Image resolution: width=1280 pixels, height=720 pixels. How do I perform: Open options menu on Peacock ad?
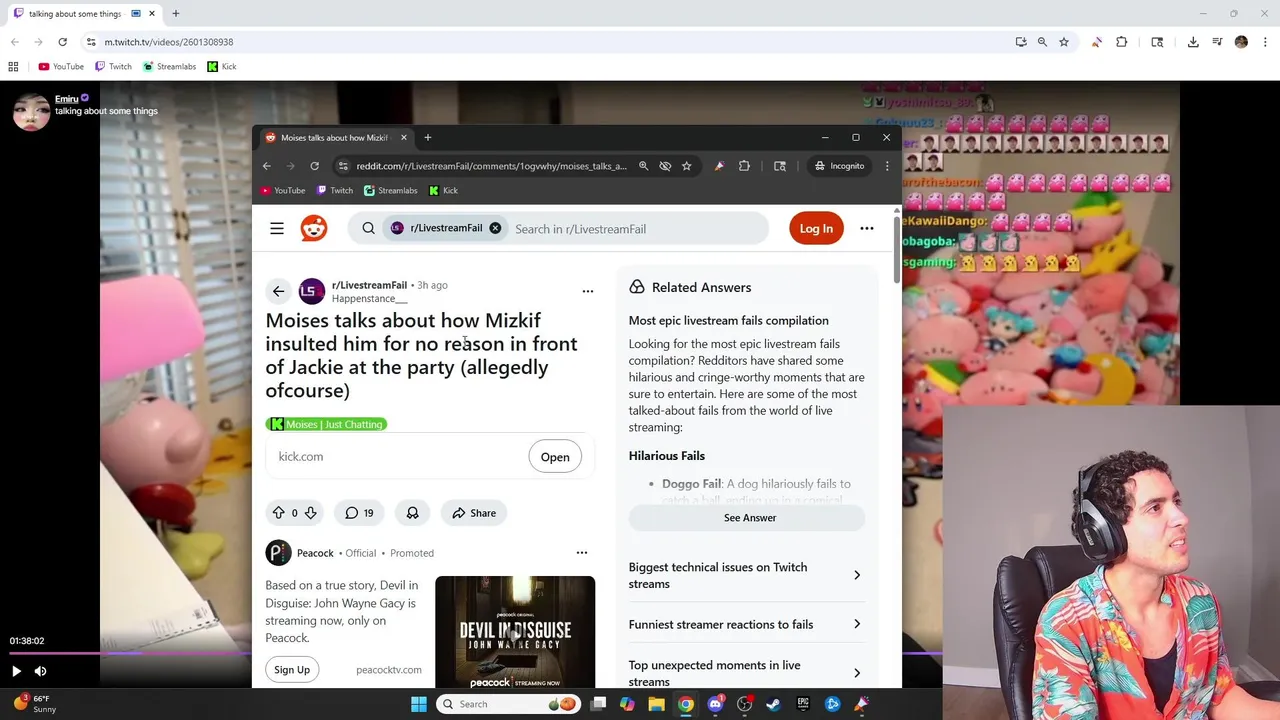pyautogui.click(x=582, y=552)
